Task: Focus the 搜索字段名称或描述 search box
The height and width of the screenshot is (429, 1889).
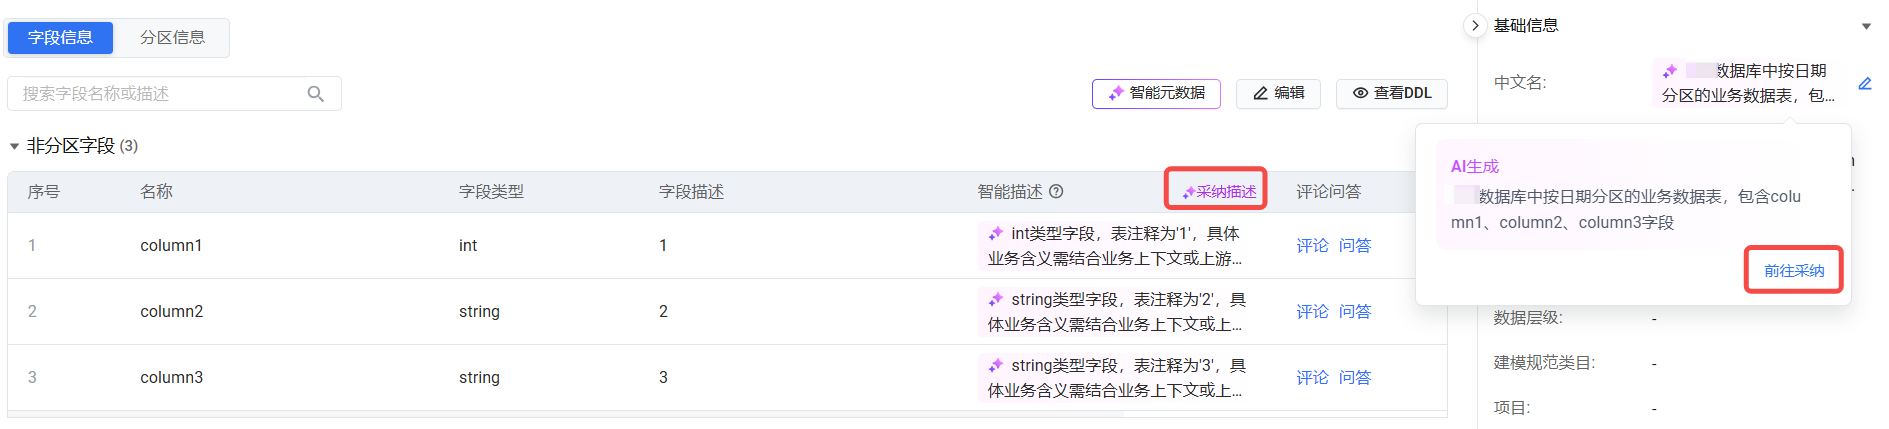Action: (160, 94)
